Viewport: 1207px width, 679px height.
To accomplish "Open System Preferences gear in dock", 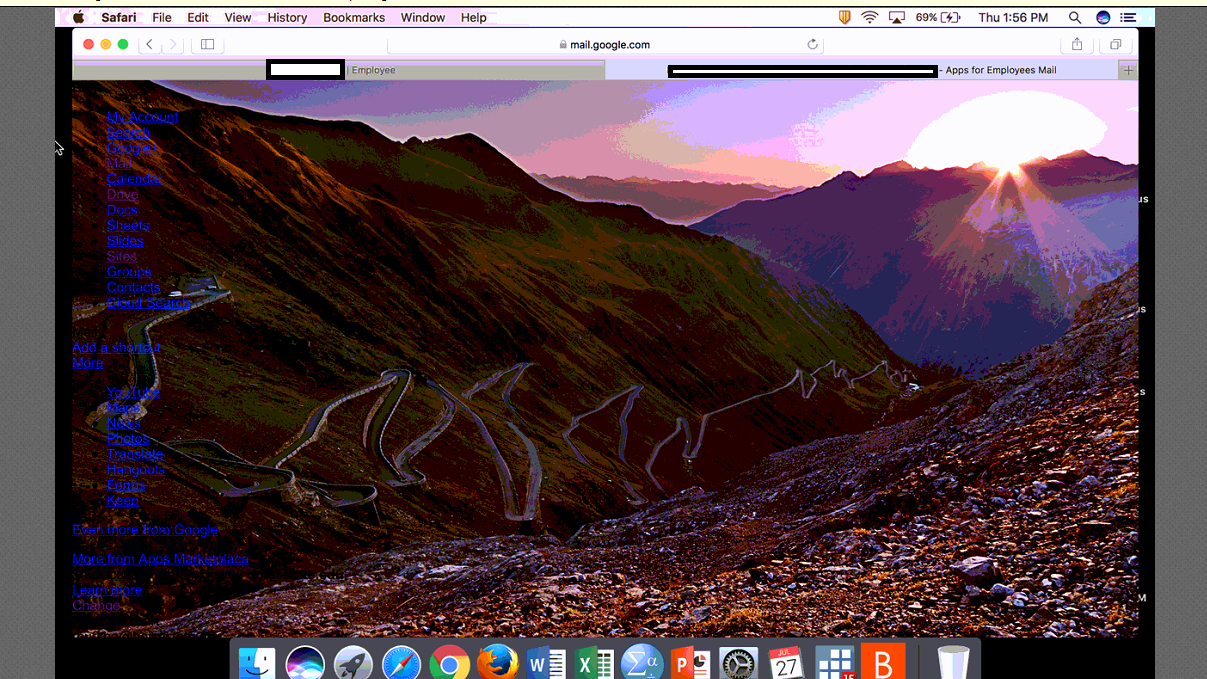I will click(x=738, y=662).
